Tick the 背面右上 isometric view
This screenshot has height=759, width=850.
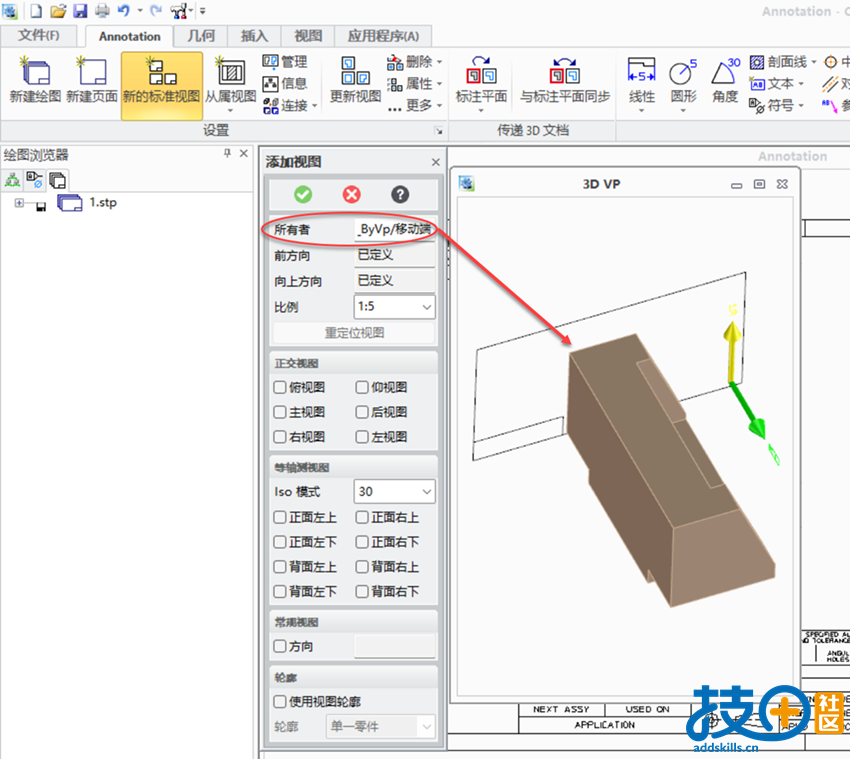point(362,567)
